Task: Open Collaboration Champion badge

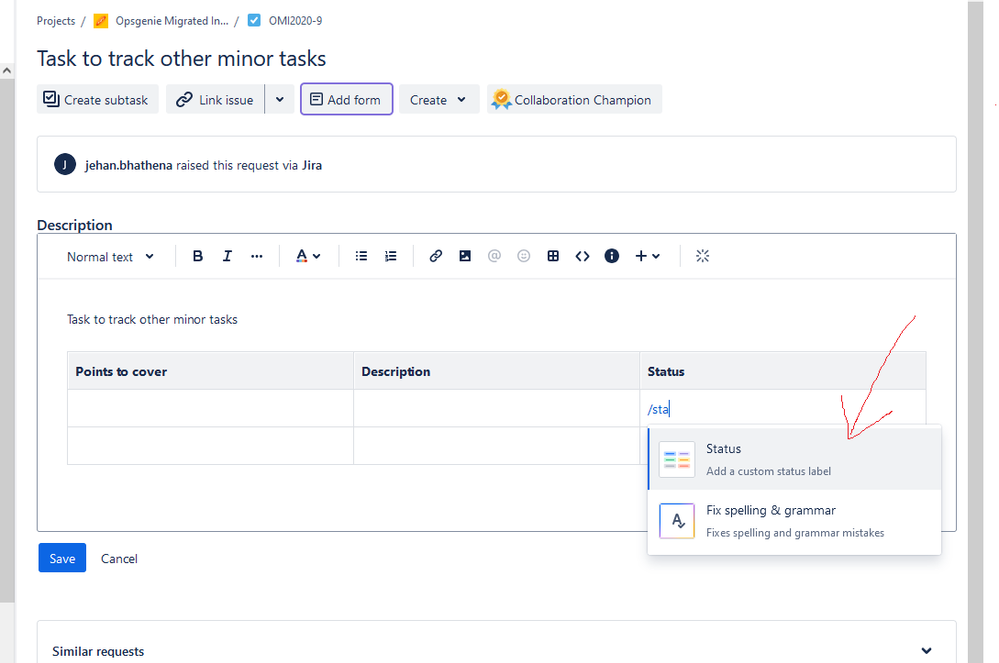Action: click(574, 99)
